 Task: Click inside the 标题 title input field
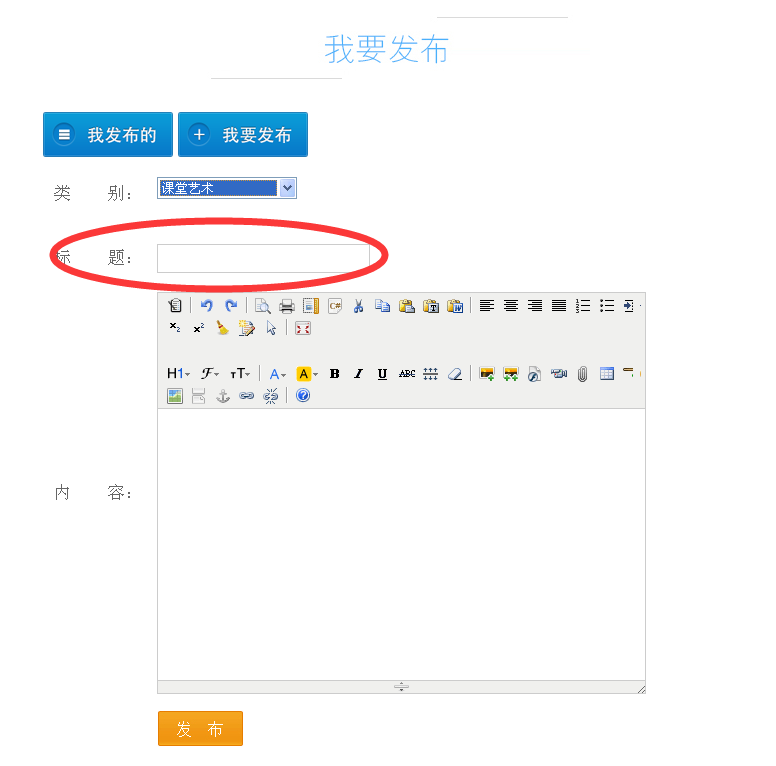(x=263, y=258)
